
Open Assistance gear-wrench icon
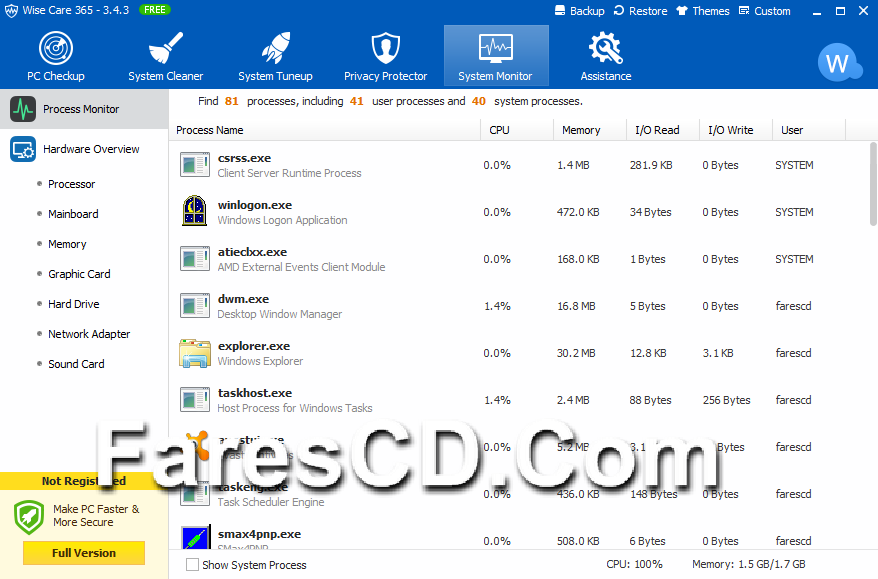(x=606, y=48)
